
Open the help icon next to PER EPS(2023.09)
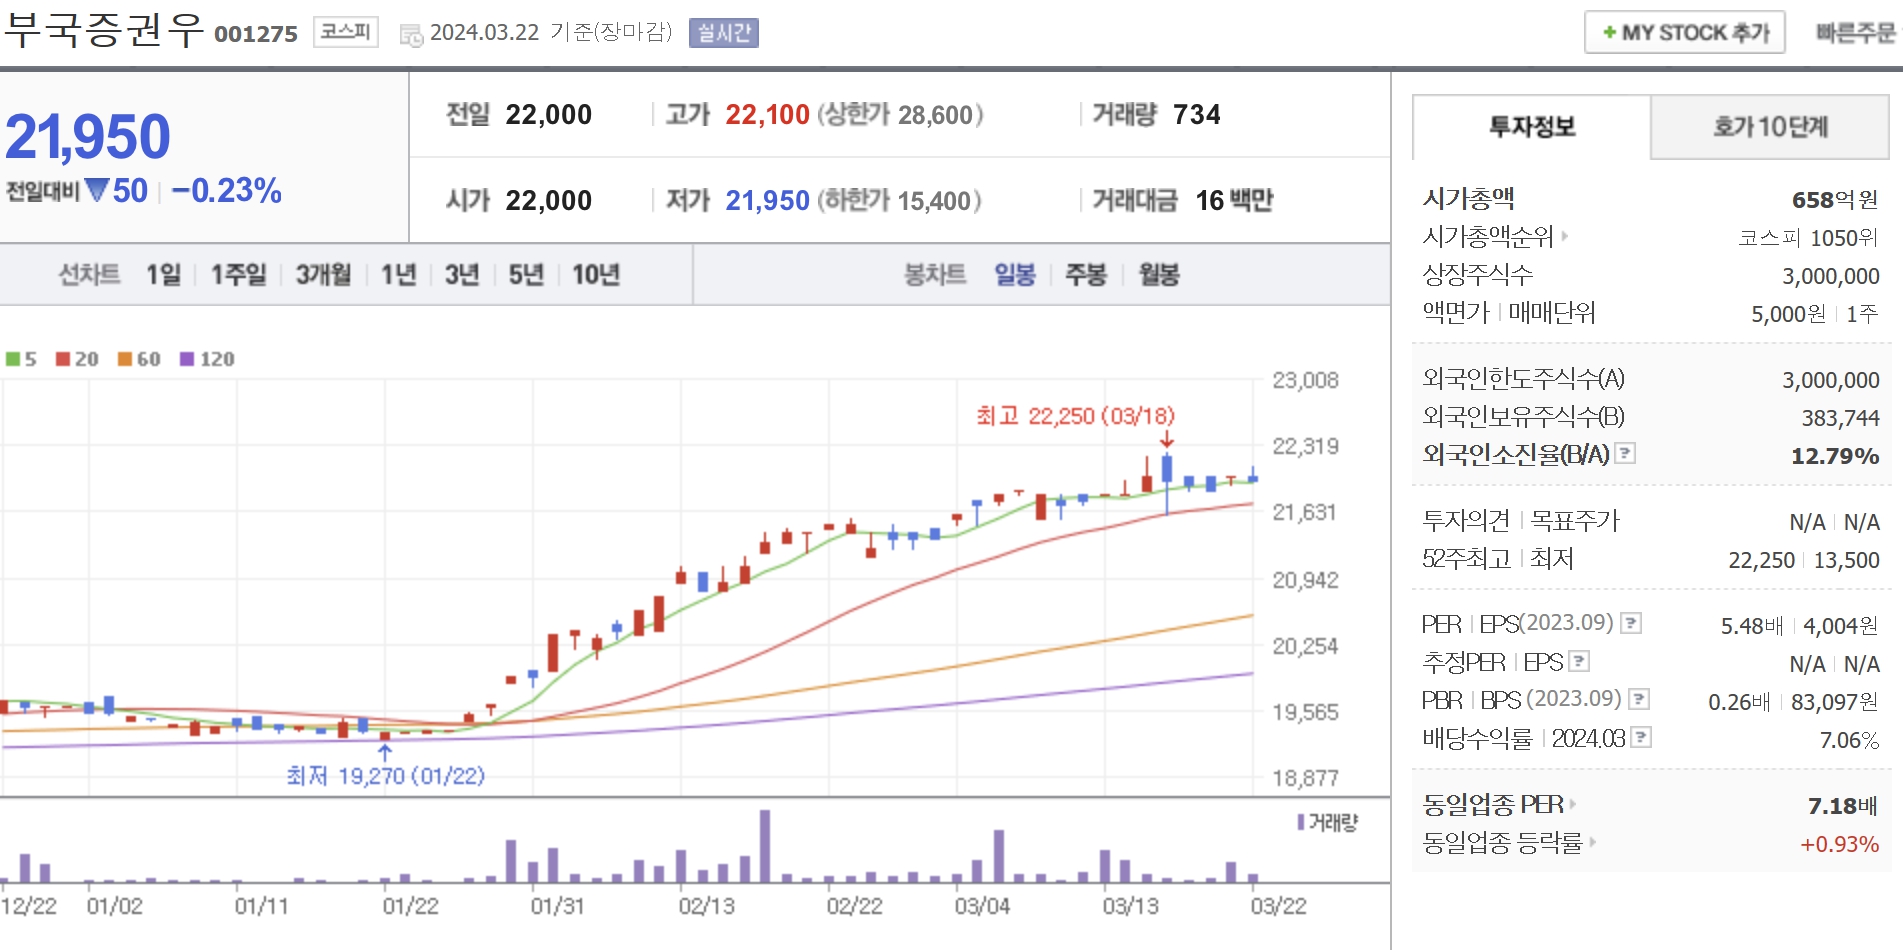(1631, 623)
